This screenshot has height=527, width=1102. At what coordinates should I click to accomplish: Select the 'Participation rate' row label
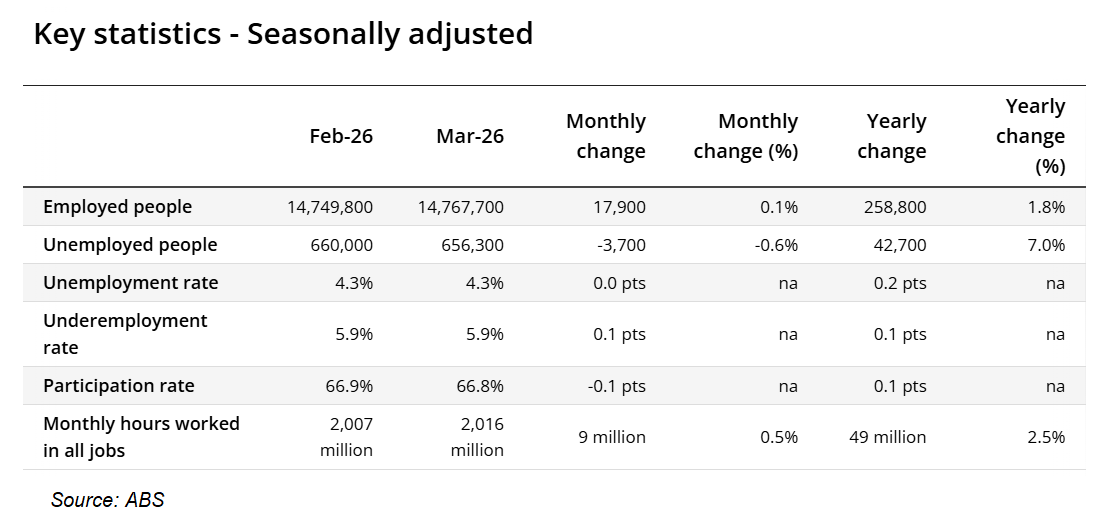pos(119,386)
